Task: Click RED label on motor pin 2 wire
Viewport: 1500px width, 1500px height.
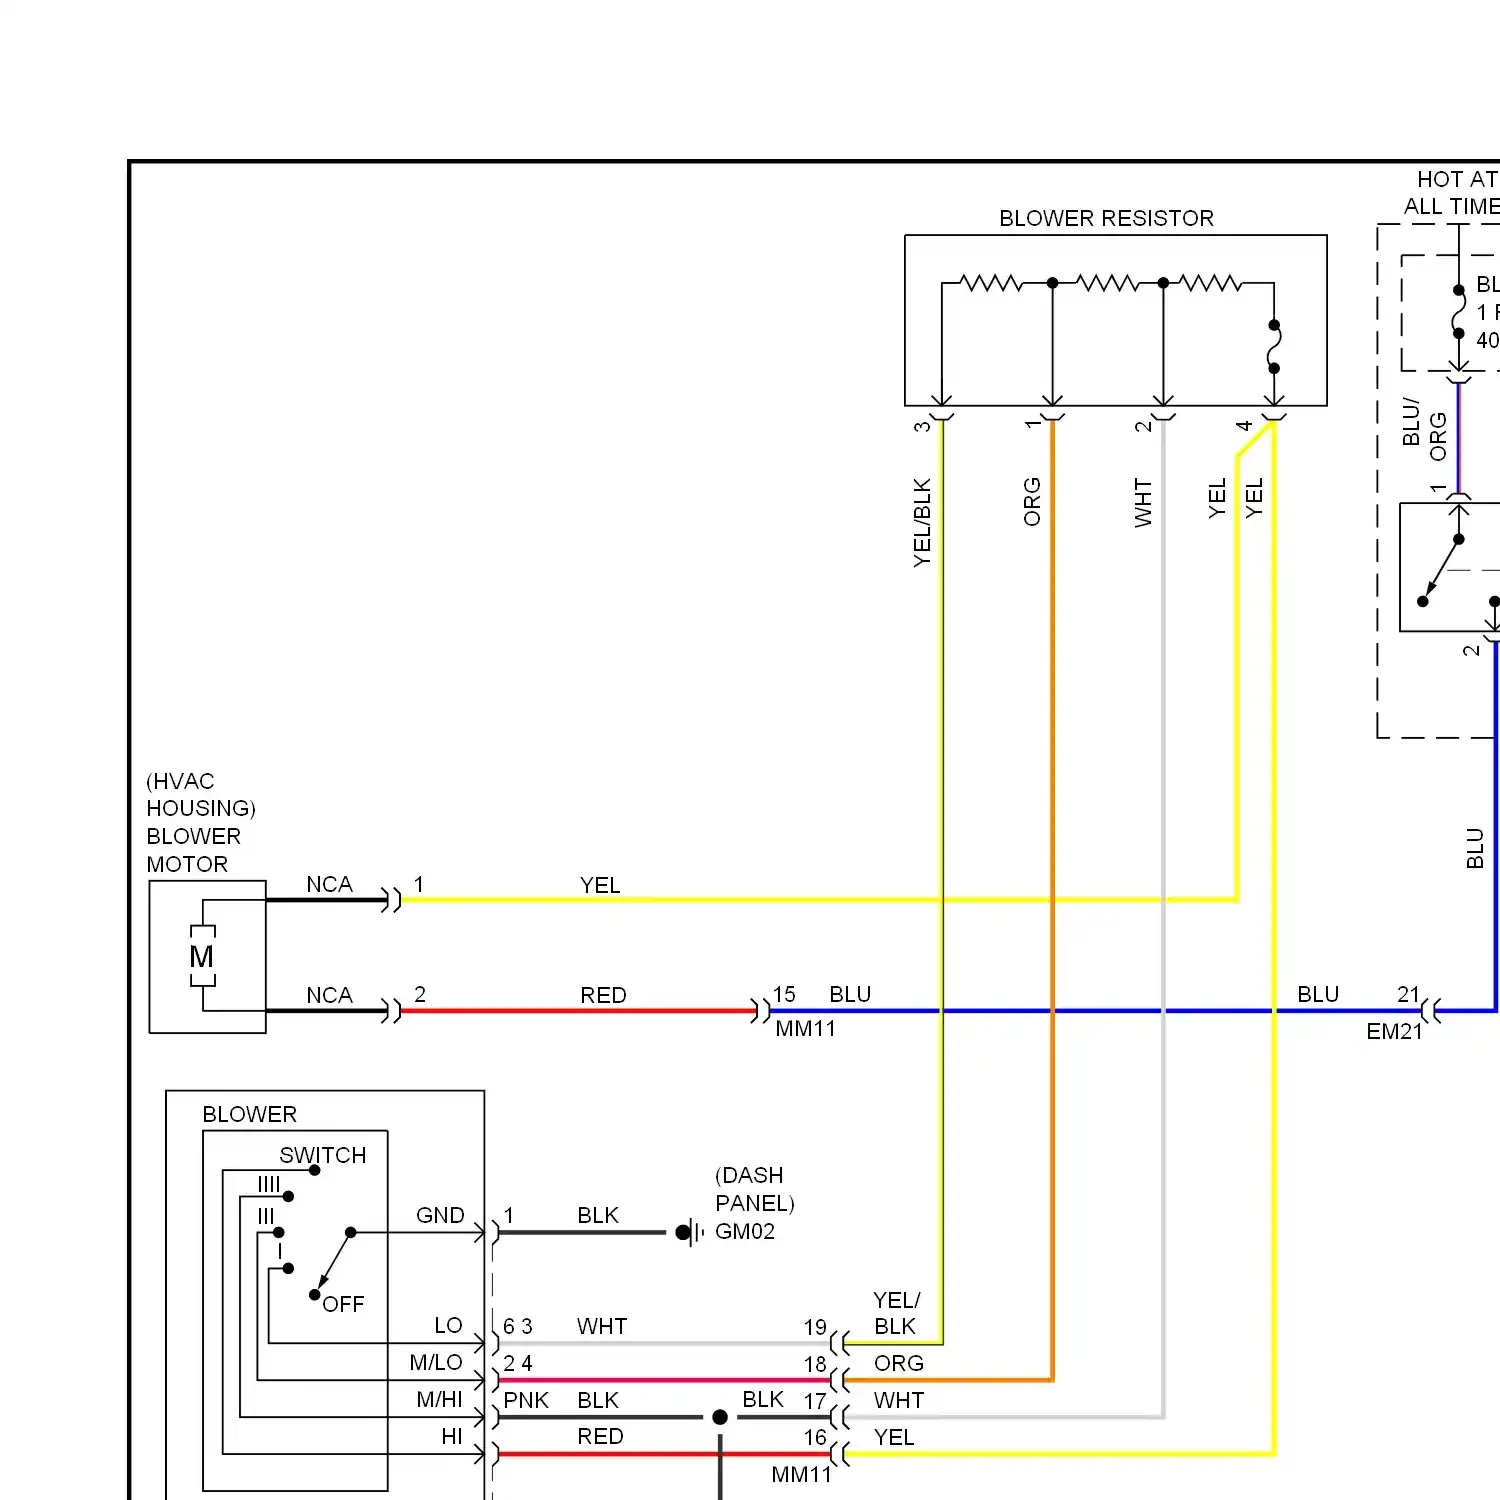Action: click(603, 995)
